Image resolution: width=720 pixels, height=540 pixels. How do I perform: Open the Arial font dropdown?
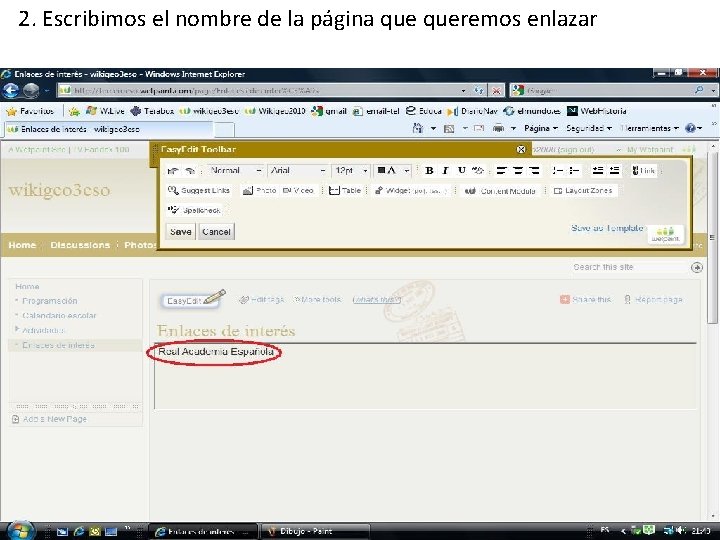tap(298, 170)
